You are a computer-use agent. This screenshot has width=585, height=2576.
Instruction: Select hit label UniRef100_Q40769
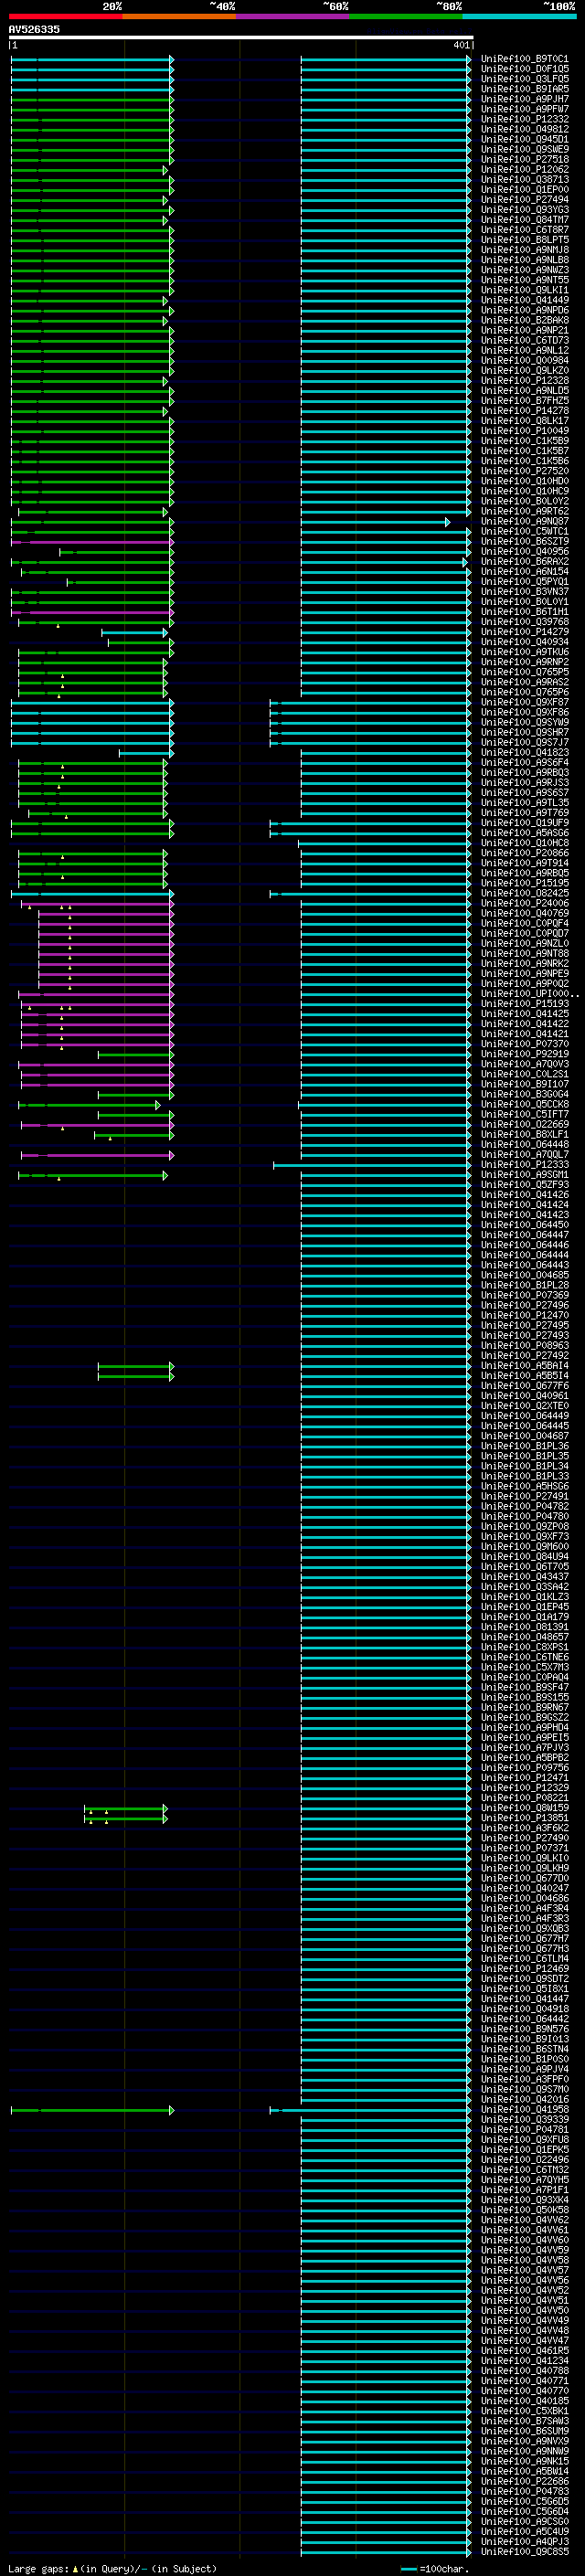[x=525, y=913]
